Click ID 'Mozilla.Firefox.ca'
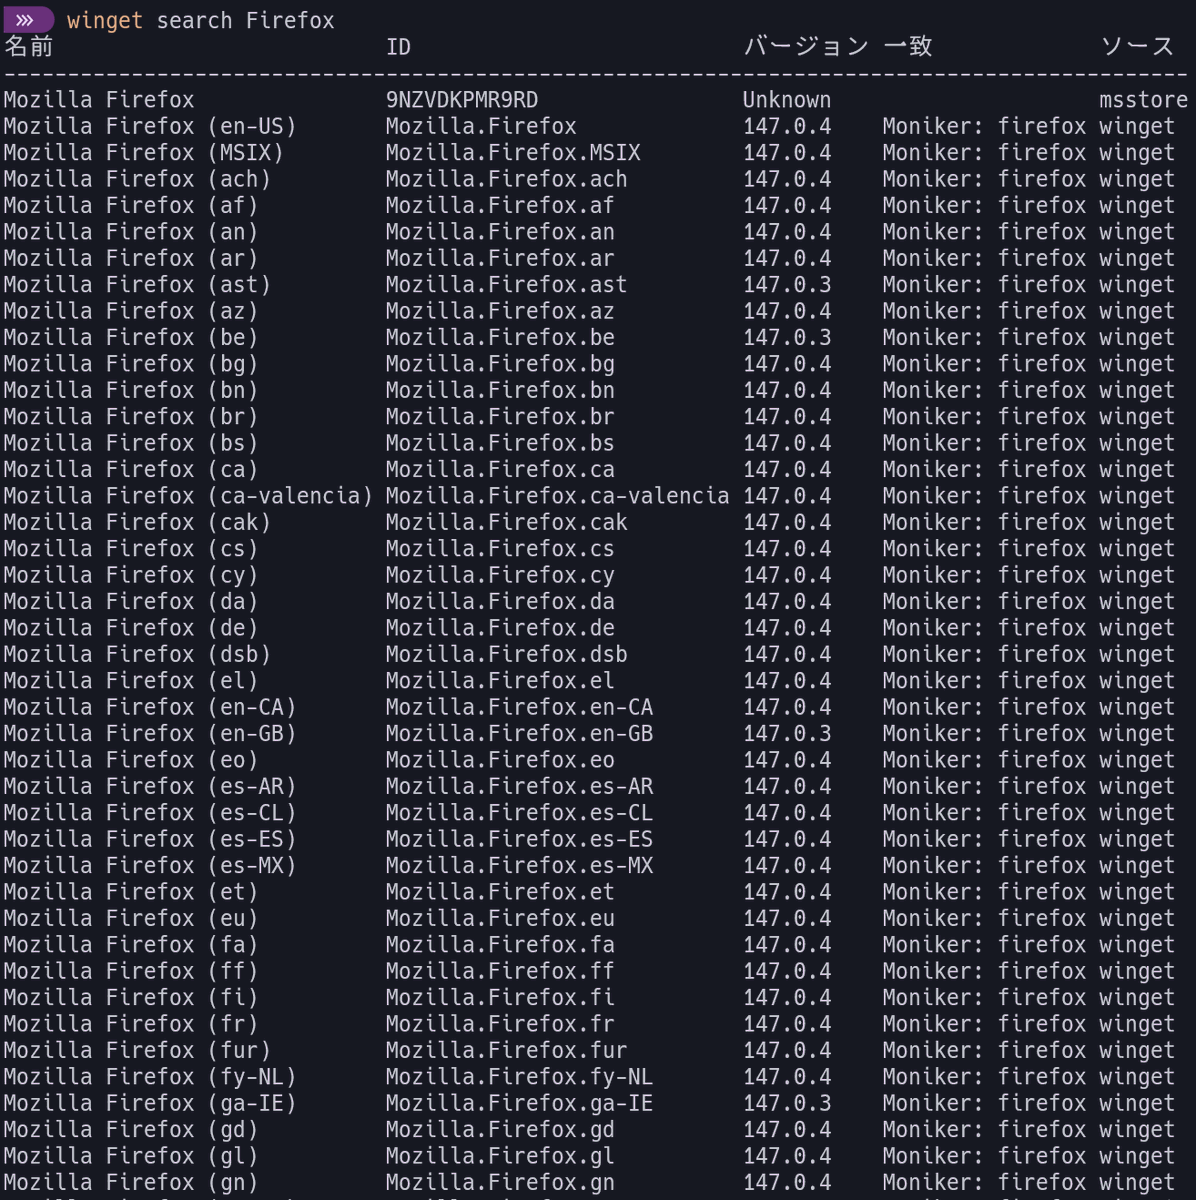This screenshot has height=1200, width=1196. click(500, 470)
